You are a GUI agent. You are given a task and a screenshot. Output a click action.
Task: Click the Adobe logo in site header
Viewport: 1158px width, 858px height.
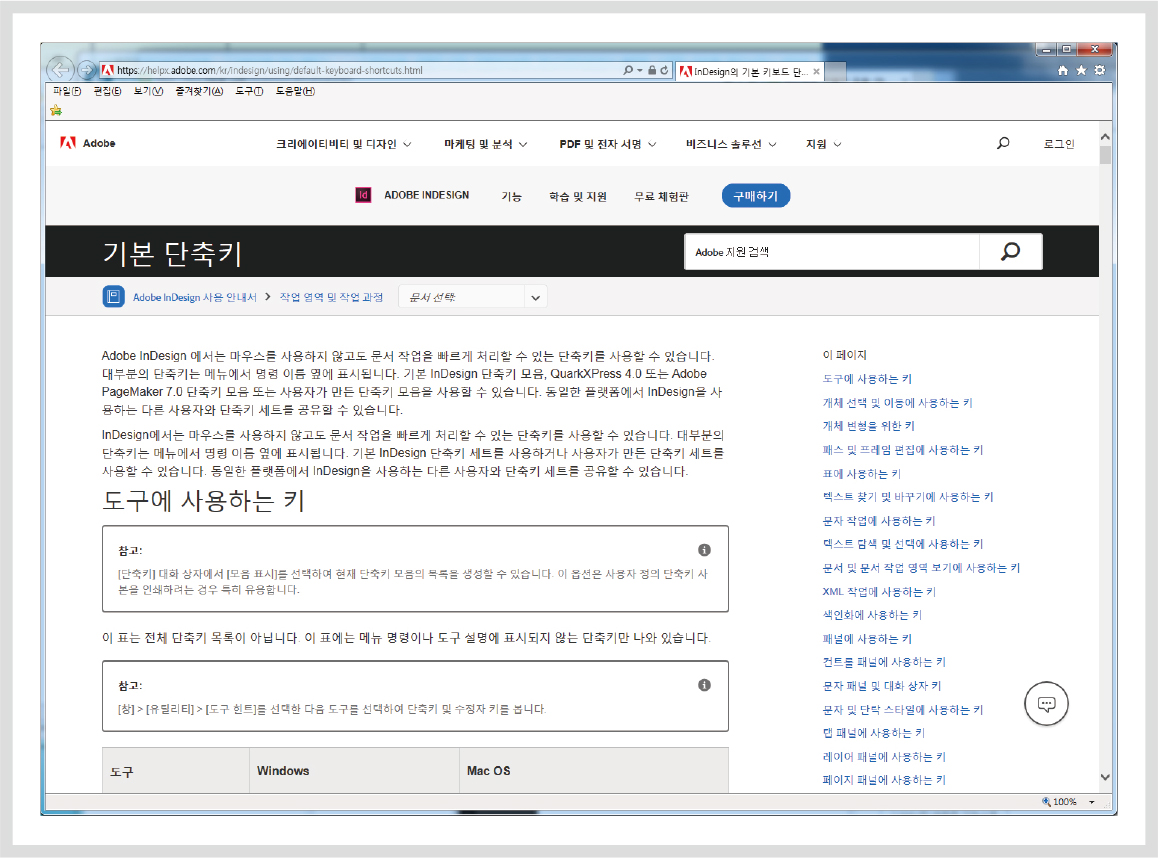click(88, 143)
